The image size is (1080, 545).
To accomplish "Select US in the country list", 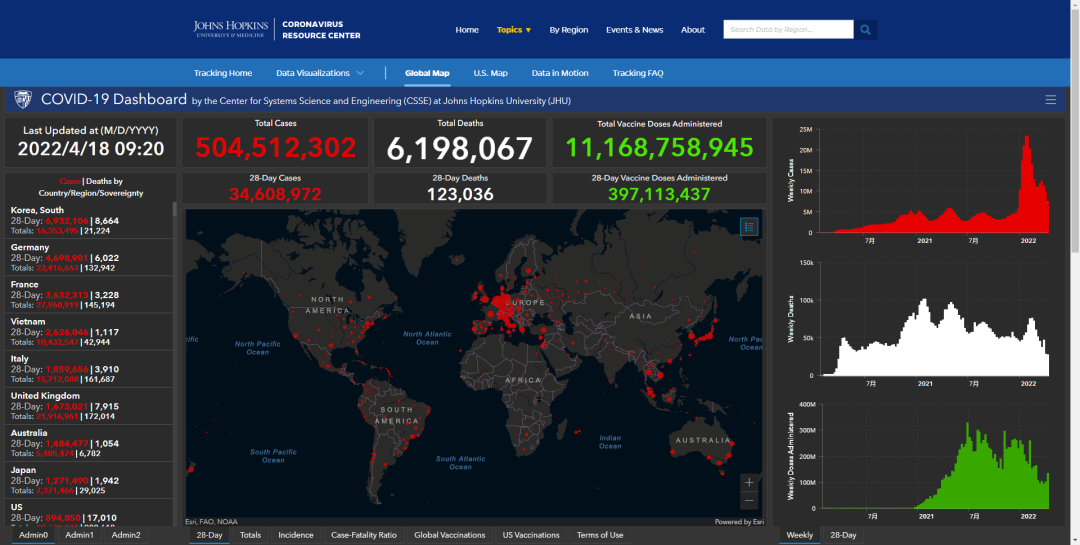I will click(89, 513).
